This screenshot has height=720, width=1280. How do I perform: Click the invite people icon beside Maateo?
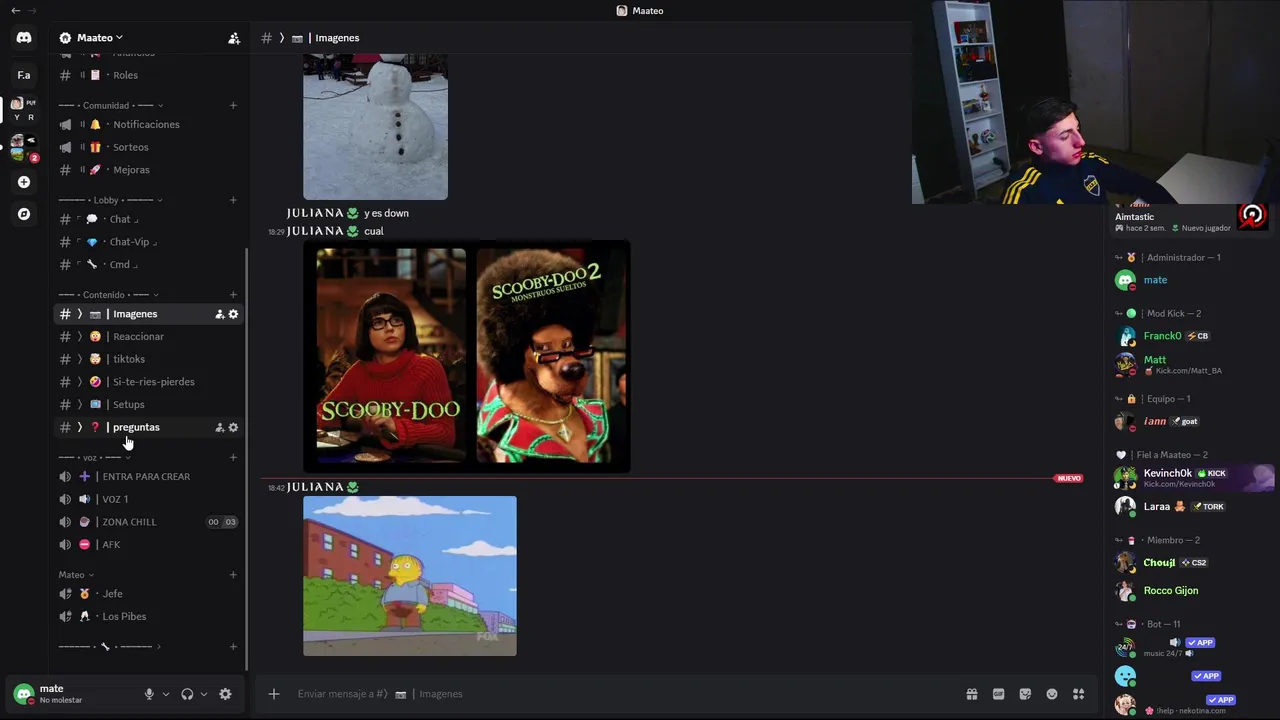[234, 38]
